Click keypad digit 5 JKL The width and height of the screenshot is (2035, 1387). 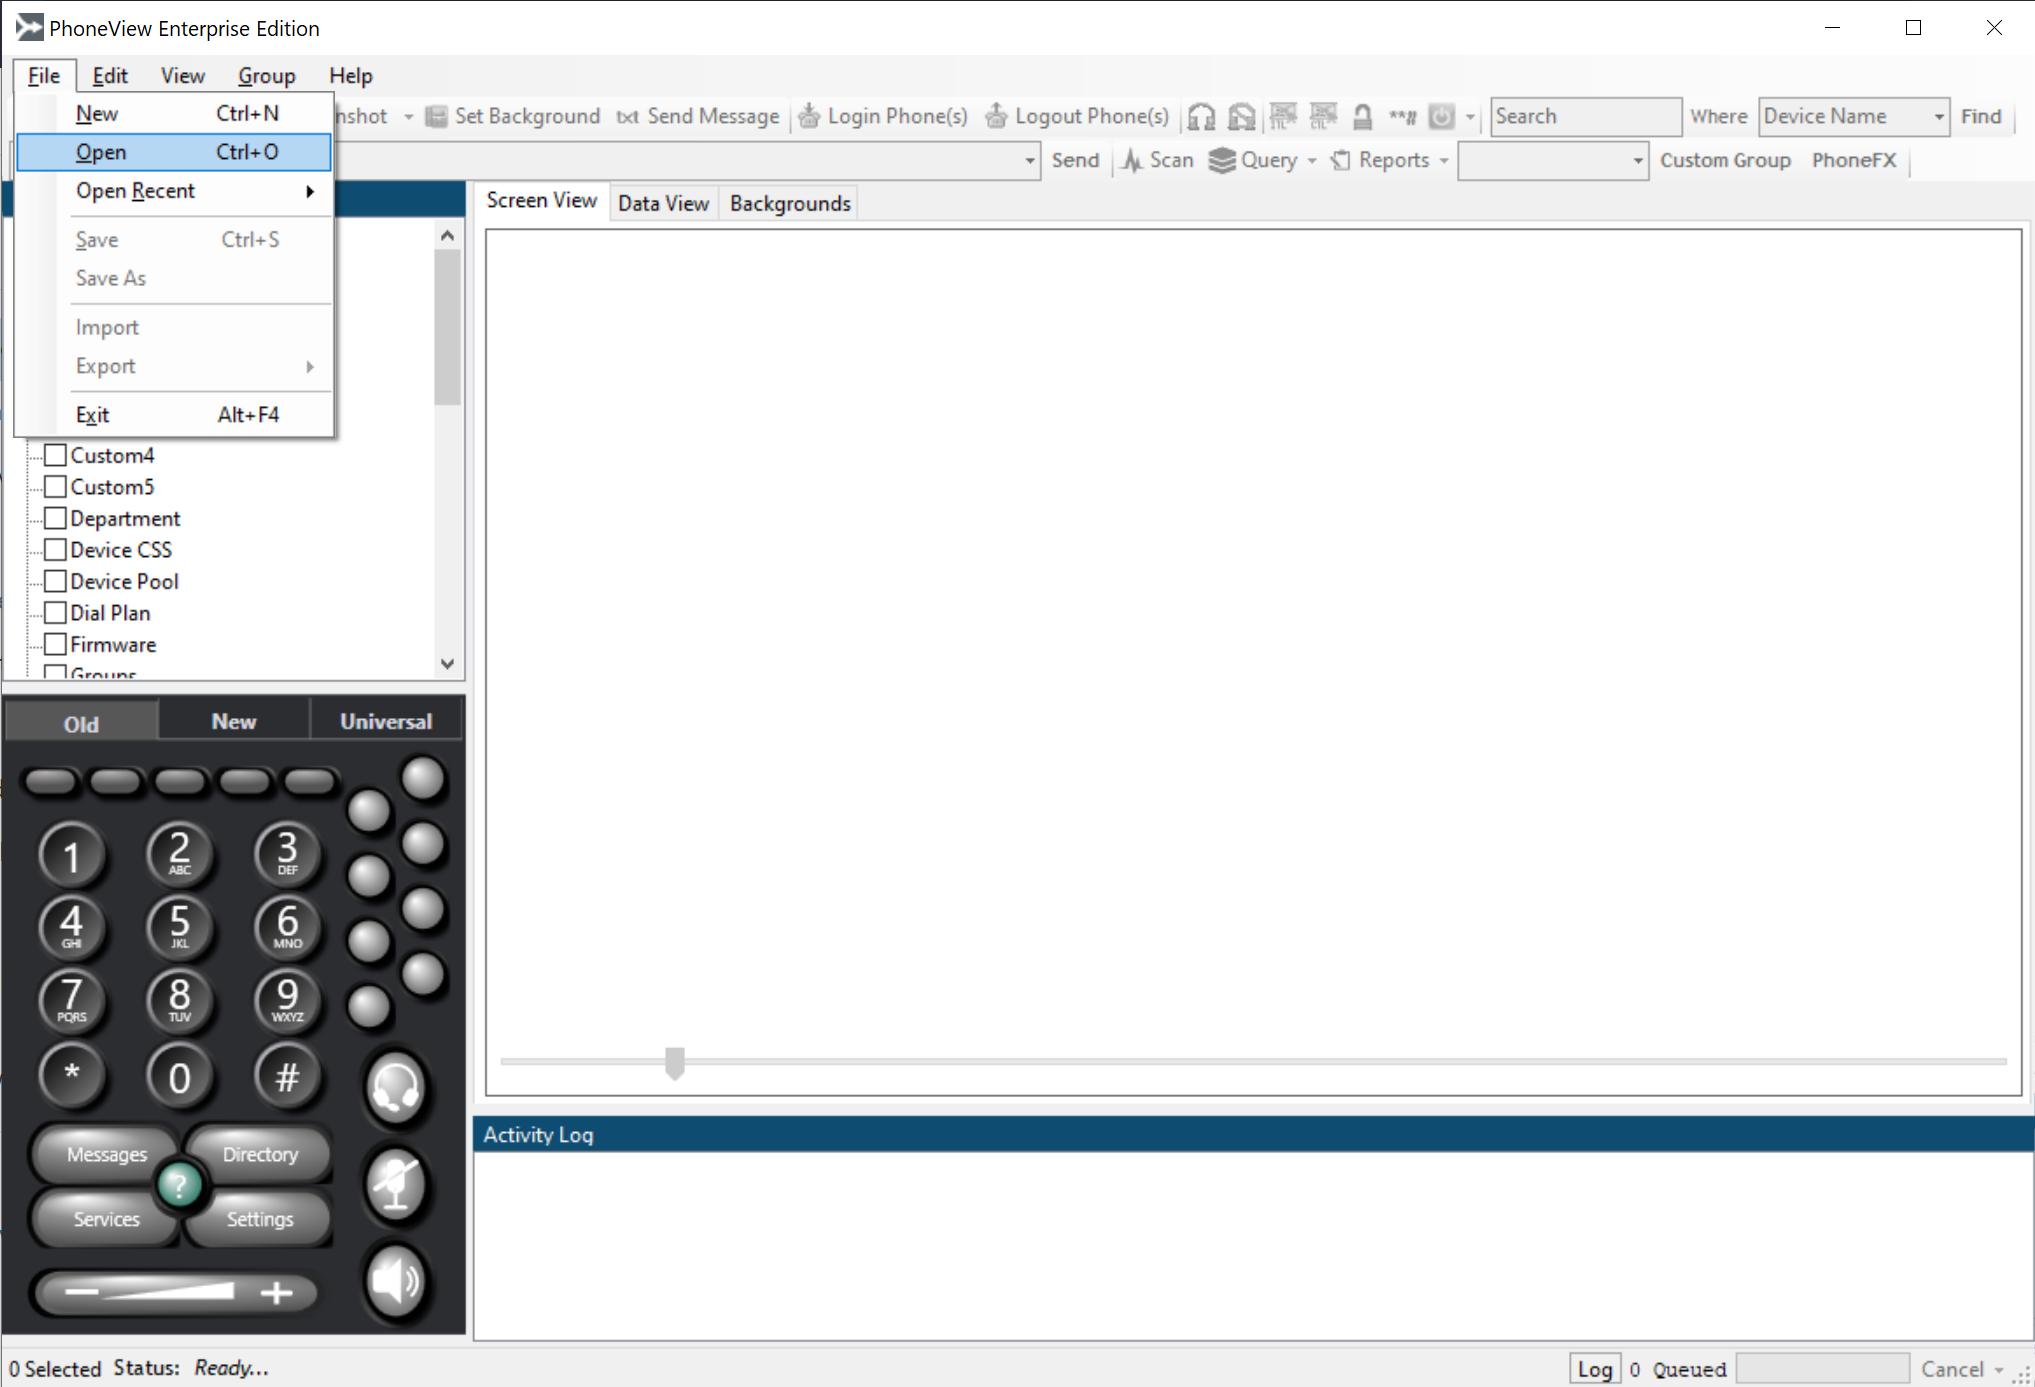tap(179, 926)
